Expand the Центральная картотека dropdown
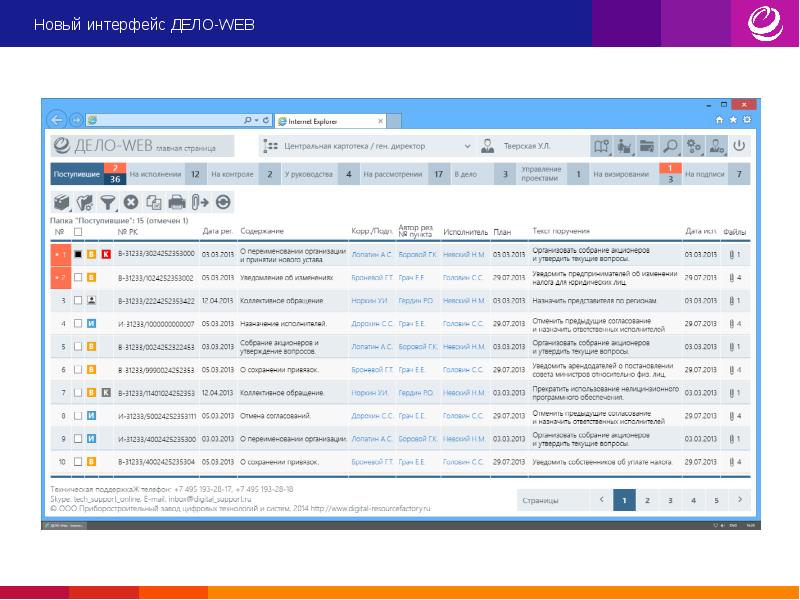Screen dimensions: 800x600 [466, 146]
